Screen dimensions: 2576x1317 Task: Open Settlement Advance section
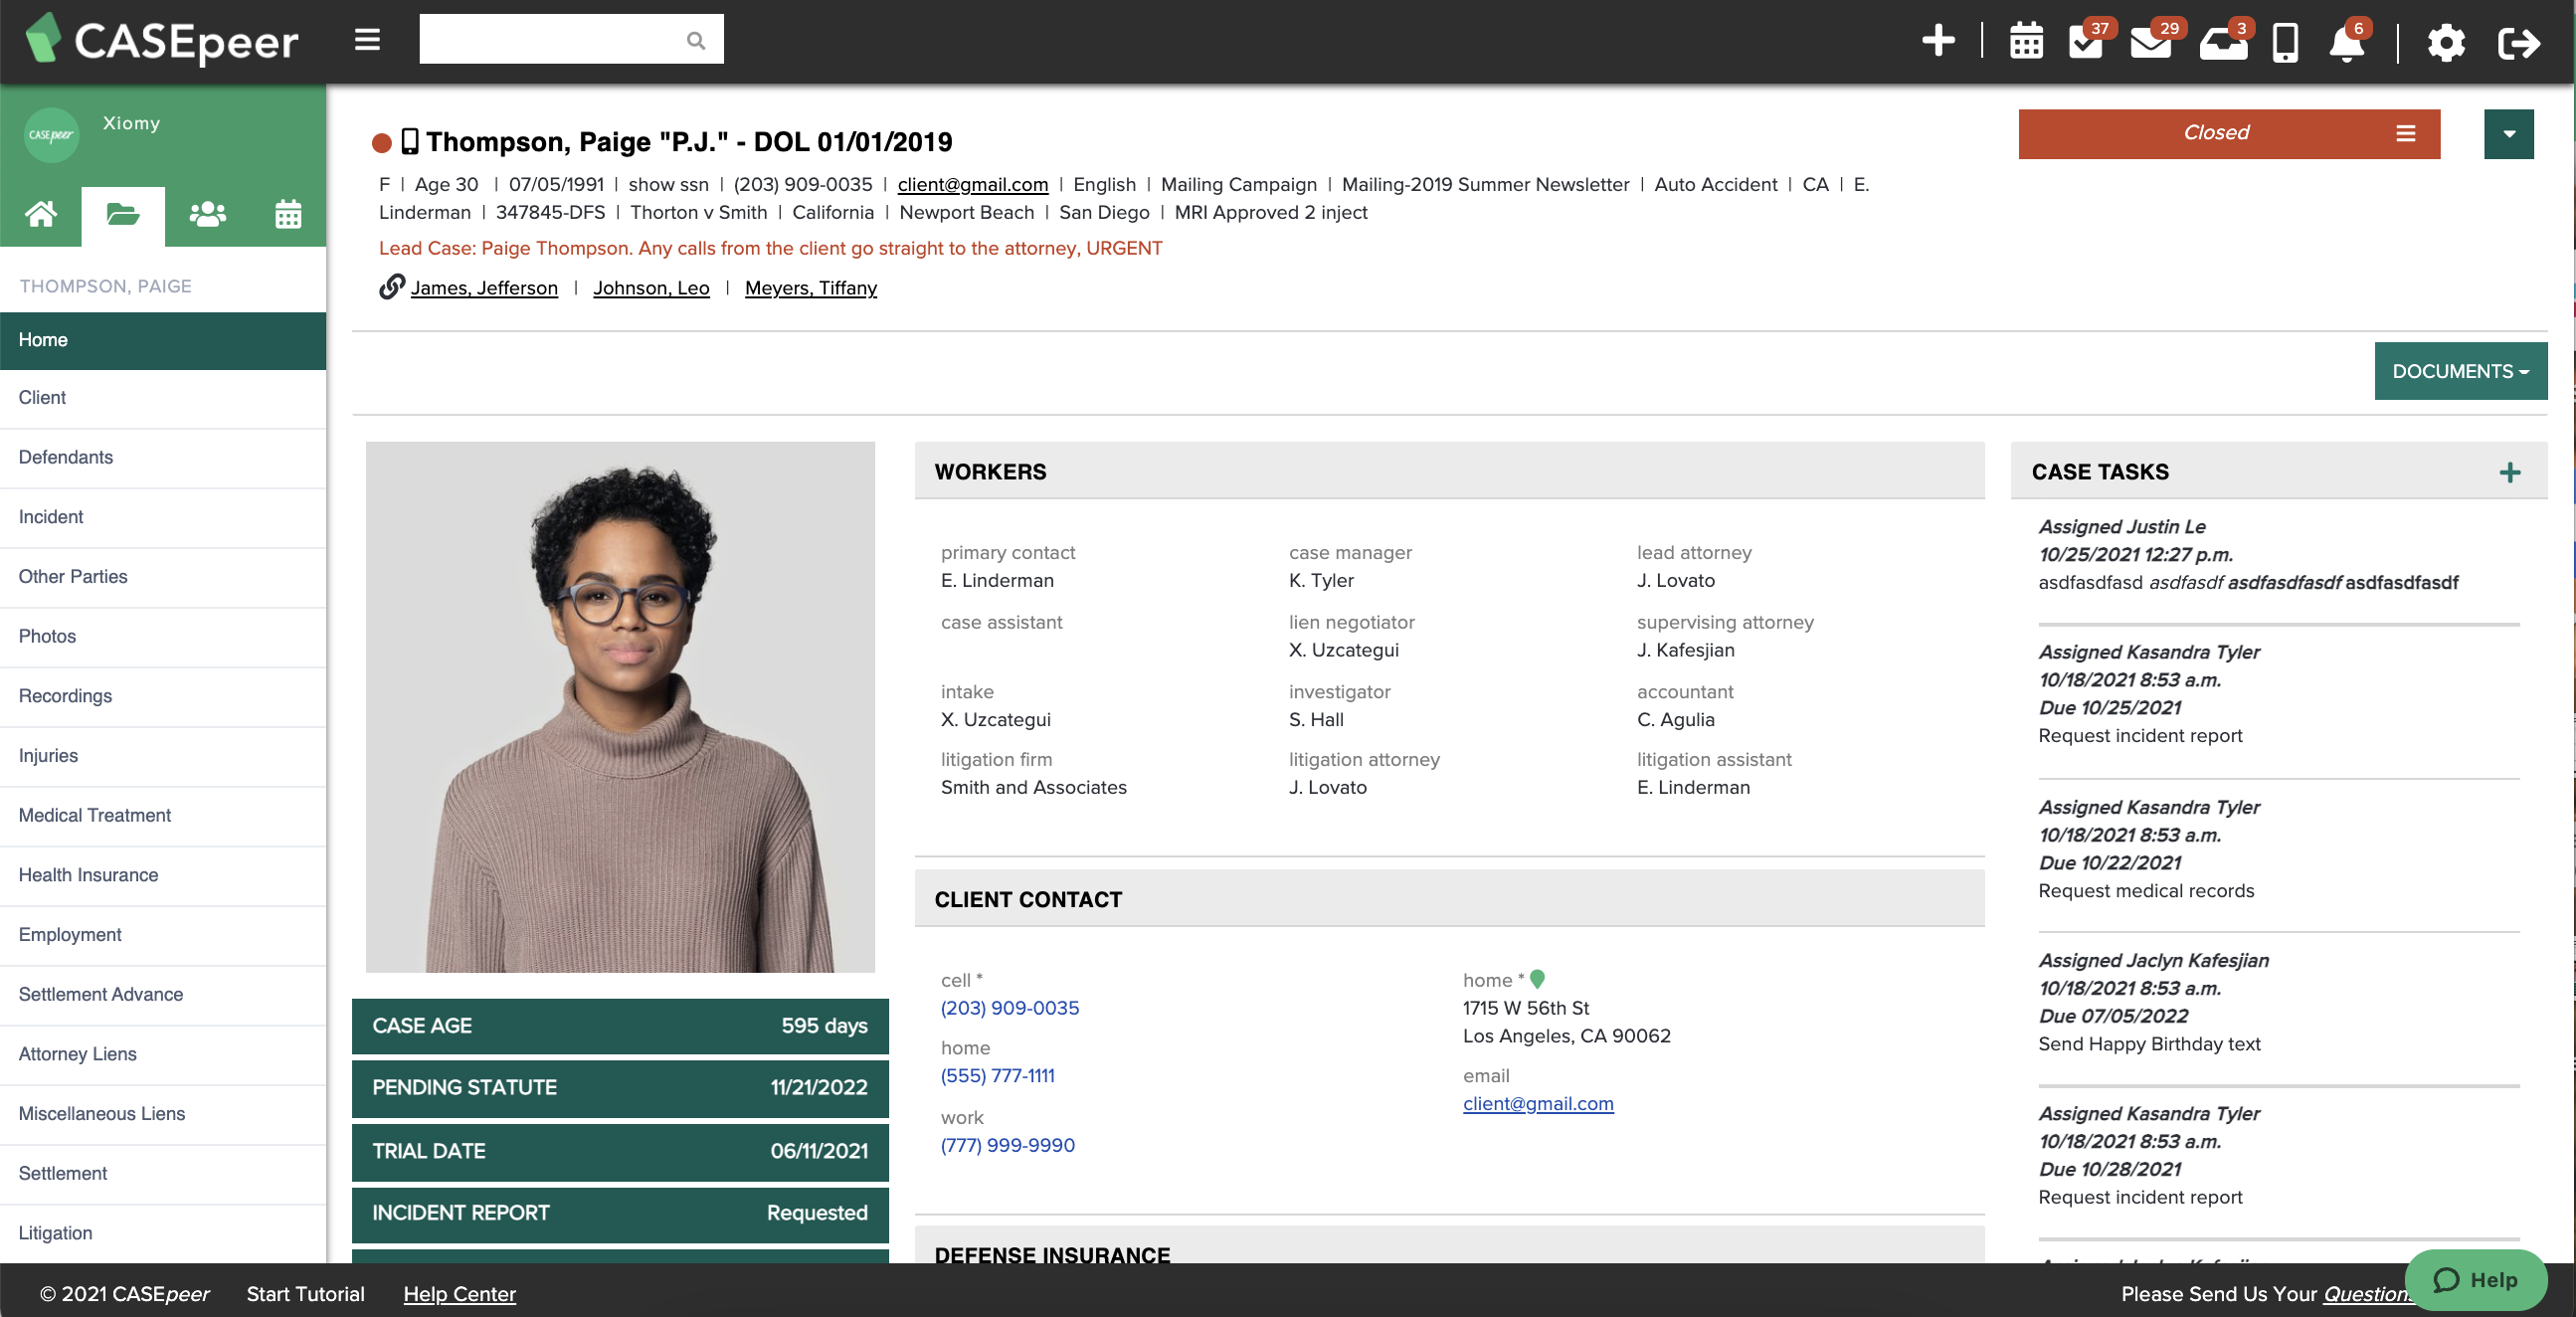point(163,995)
